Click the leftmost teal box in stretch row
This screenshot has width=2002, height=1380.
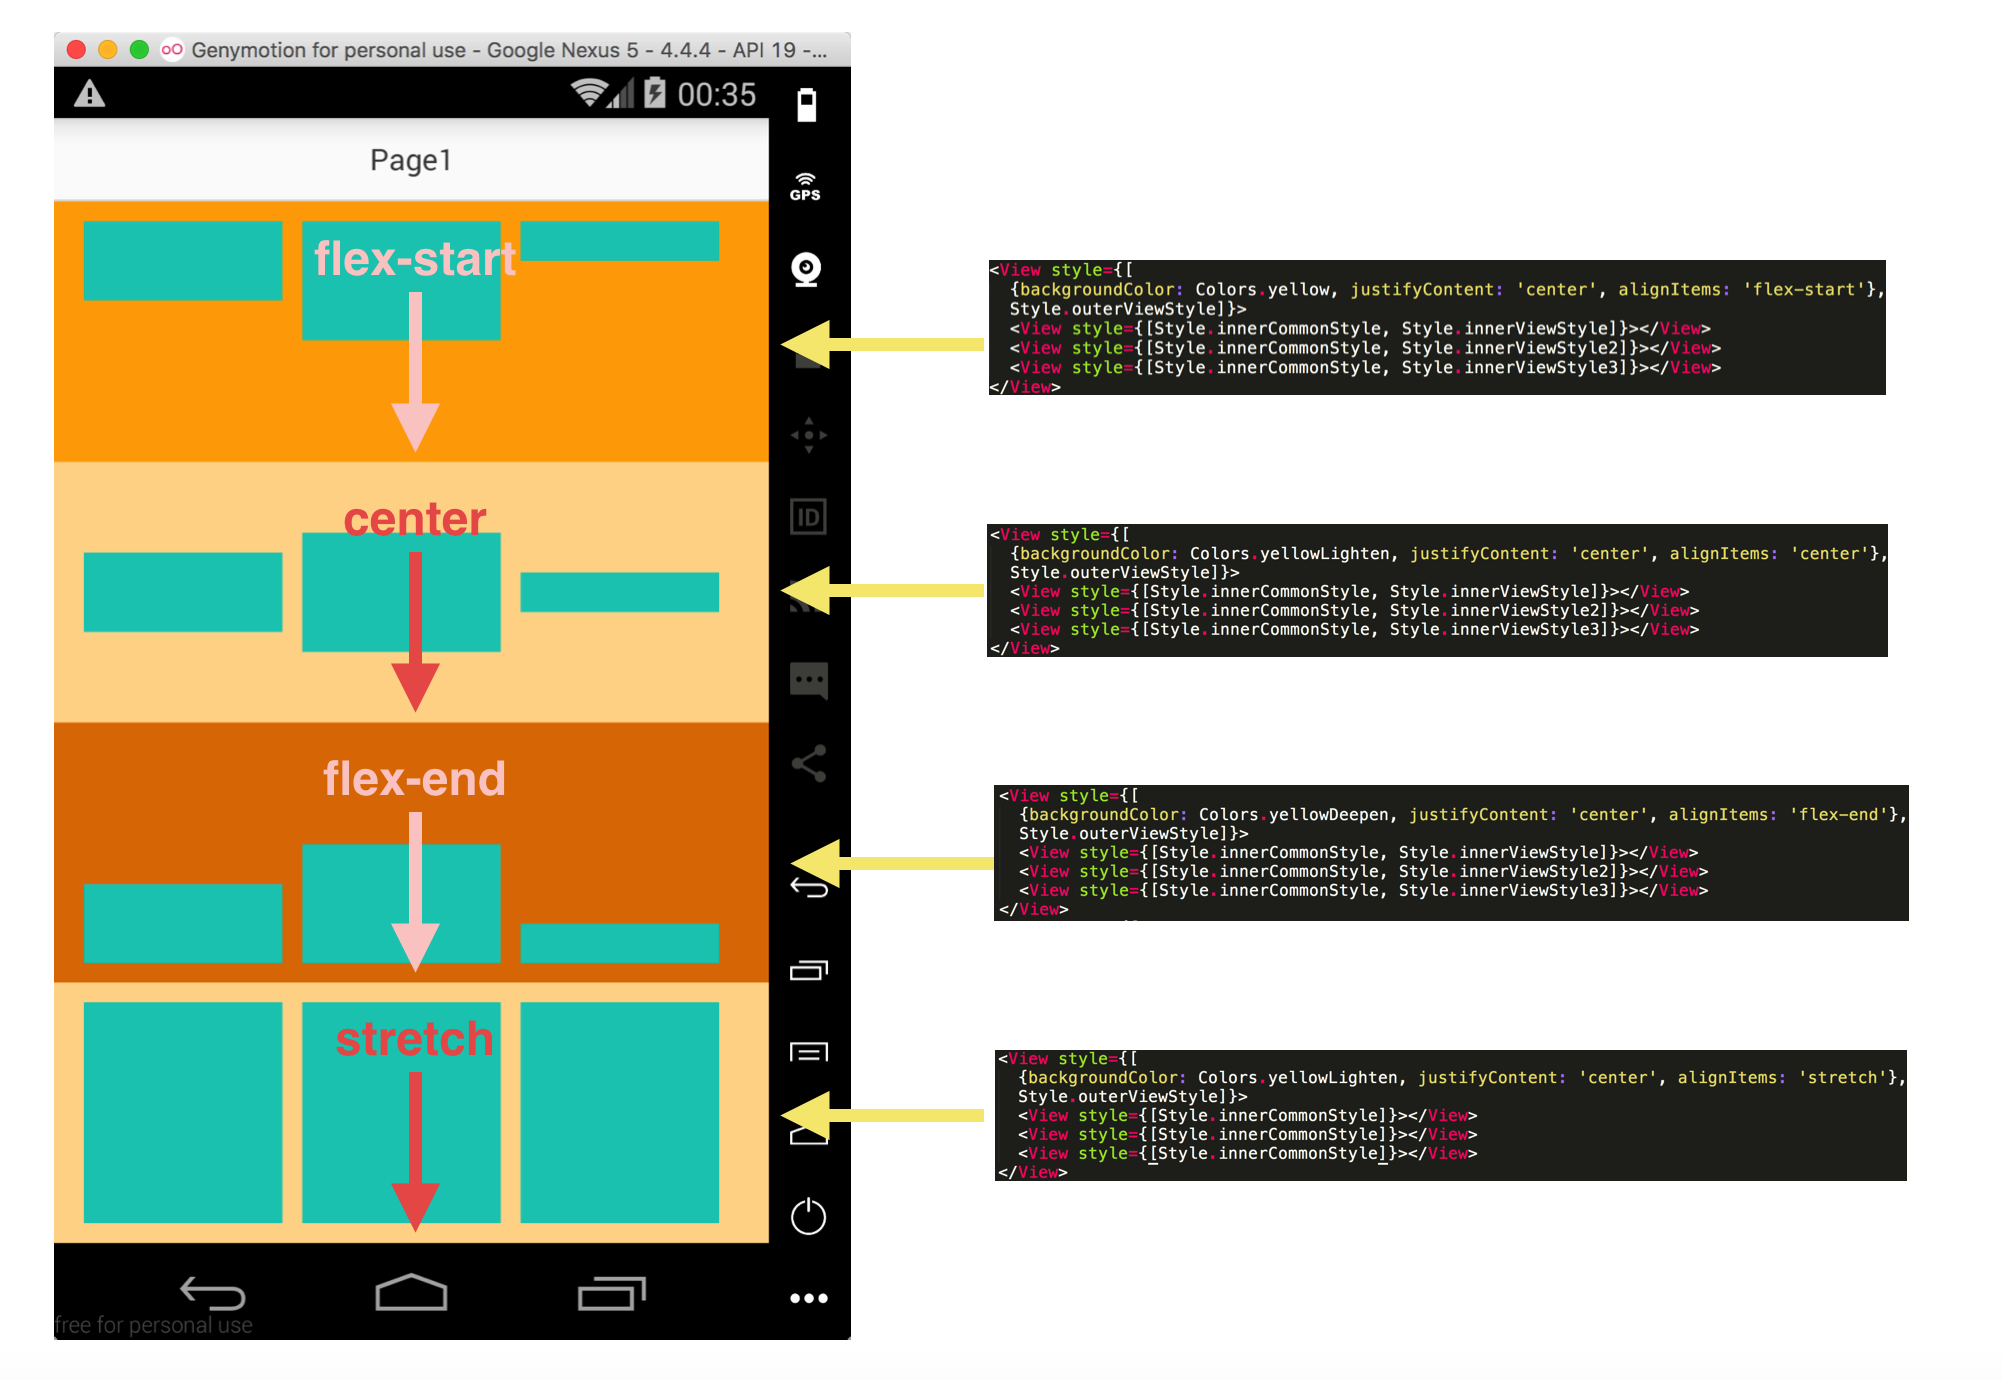coord(183,1112)
